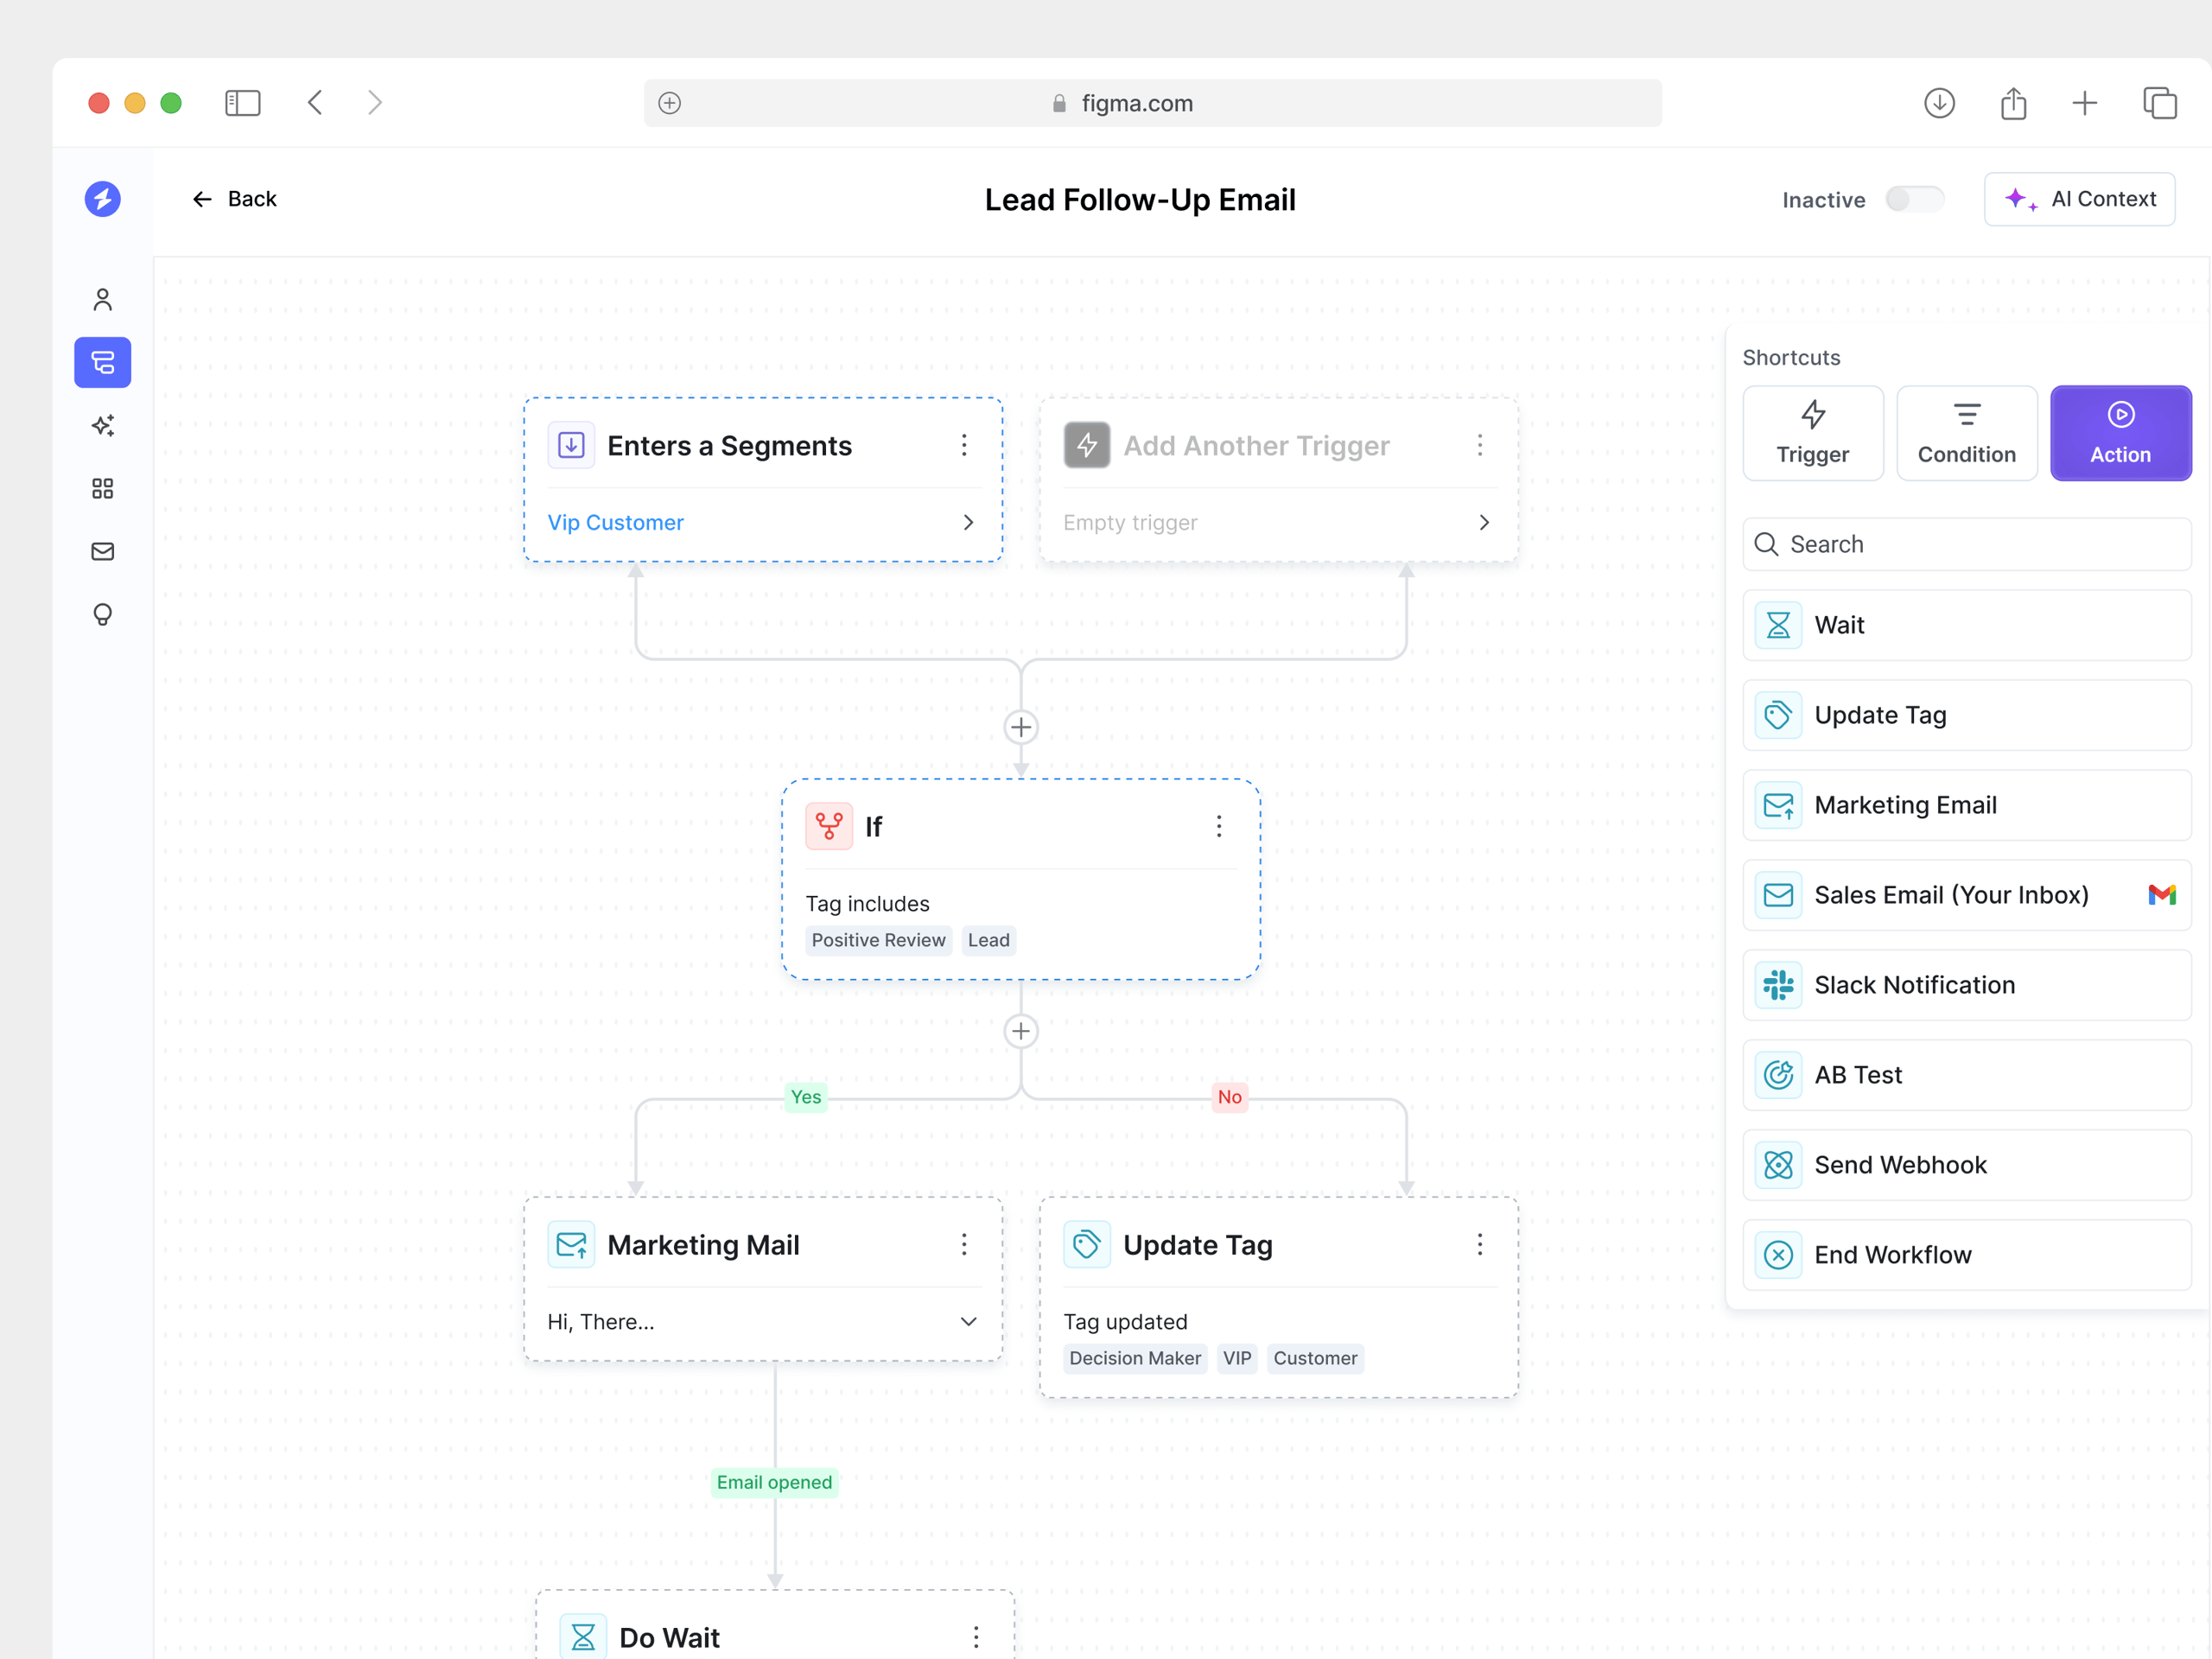Open the apps grid from the sidebar
The width and height of the screenshot is (2212, 1659).
point(102,488)
